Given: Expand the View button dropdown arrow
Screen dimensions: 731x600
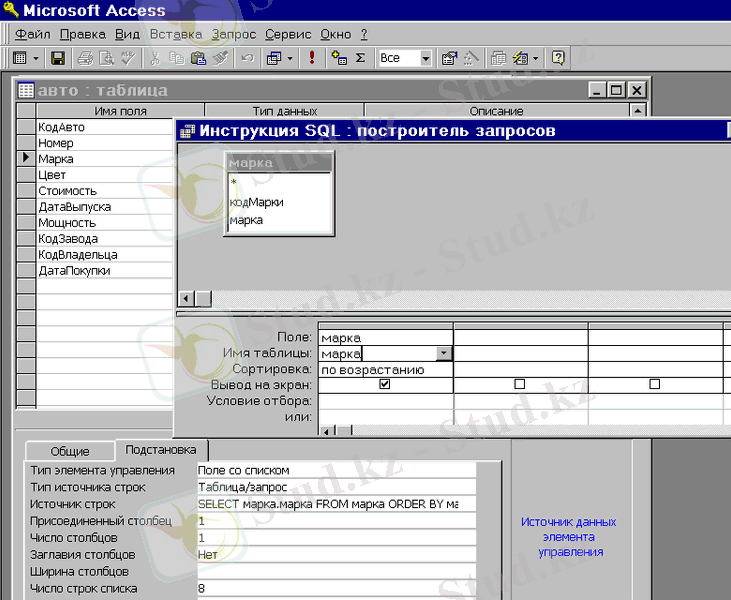Looking at the screenshot, I should (x=37, y=58).
